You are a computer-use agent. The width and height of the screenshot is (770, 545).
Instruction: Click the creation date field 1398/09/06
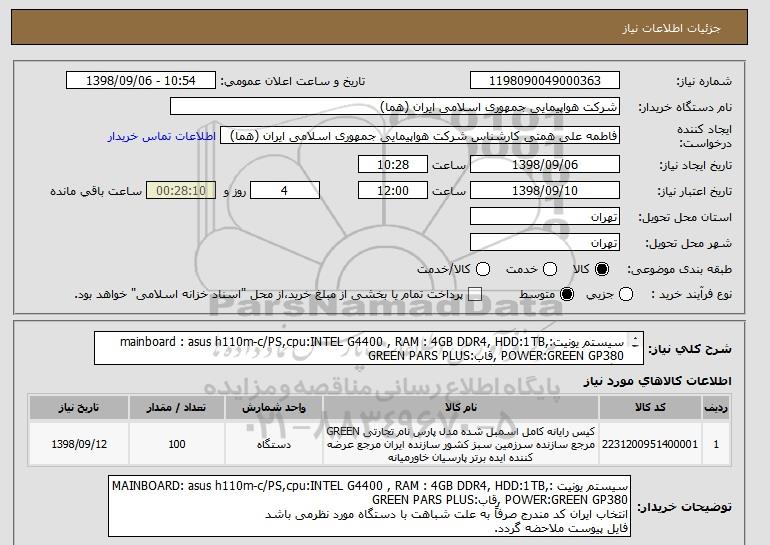545,164
